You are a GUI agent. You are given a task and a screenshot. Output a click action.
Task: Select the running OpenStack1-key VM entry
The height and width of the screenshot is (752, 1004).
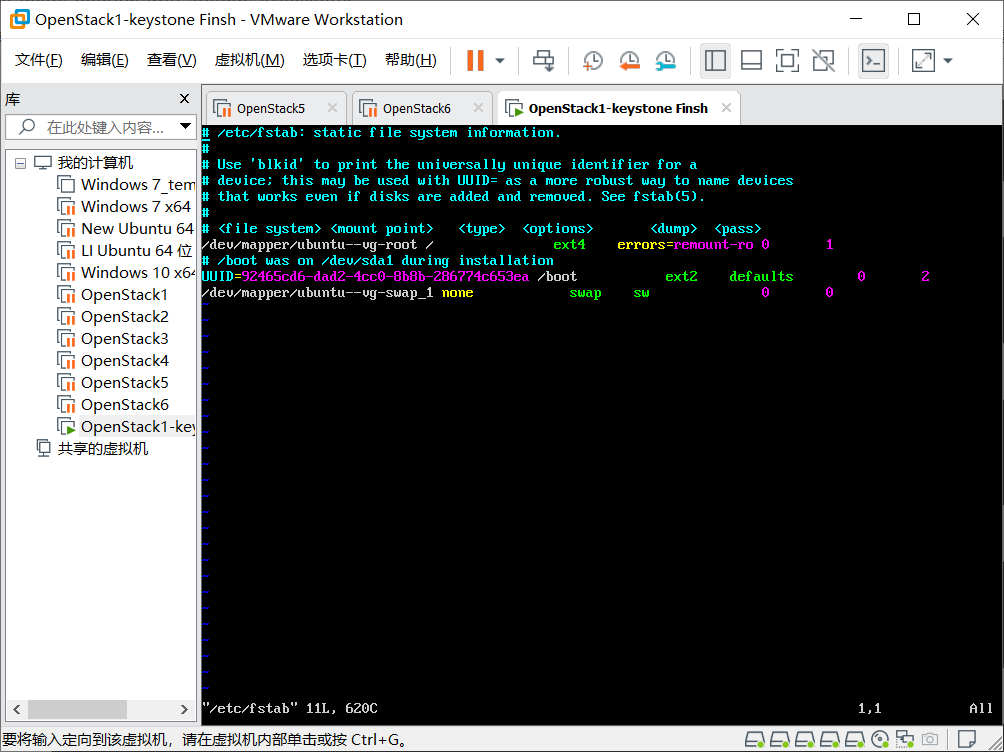pos(138,427)
